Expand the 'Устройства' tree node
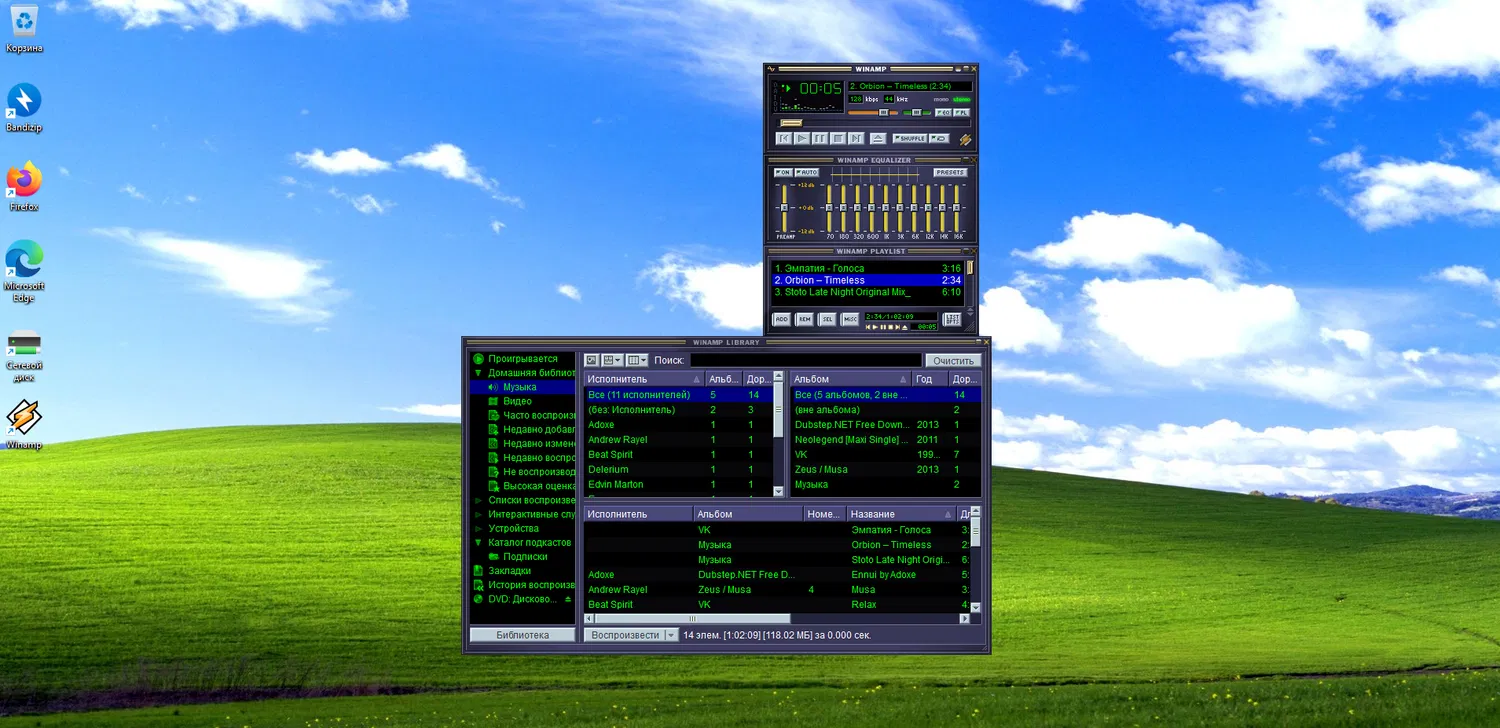The height and width of the screenshot is (728, 1500). pos(479,528)
